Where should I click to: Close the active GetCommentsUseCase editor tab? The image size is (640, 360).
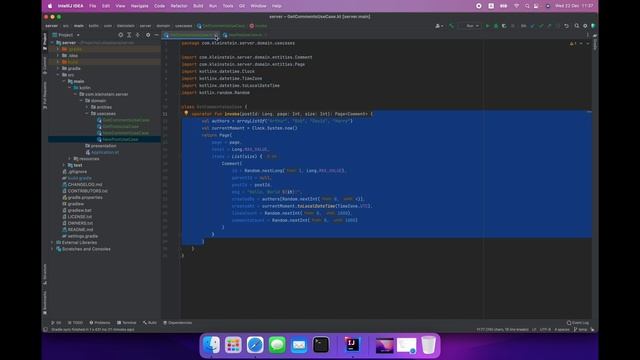point(216,36)
